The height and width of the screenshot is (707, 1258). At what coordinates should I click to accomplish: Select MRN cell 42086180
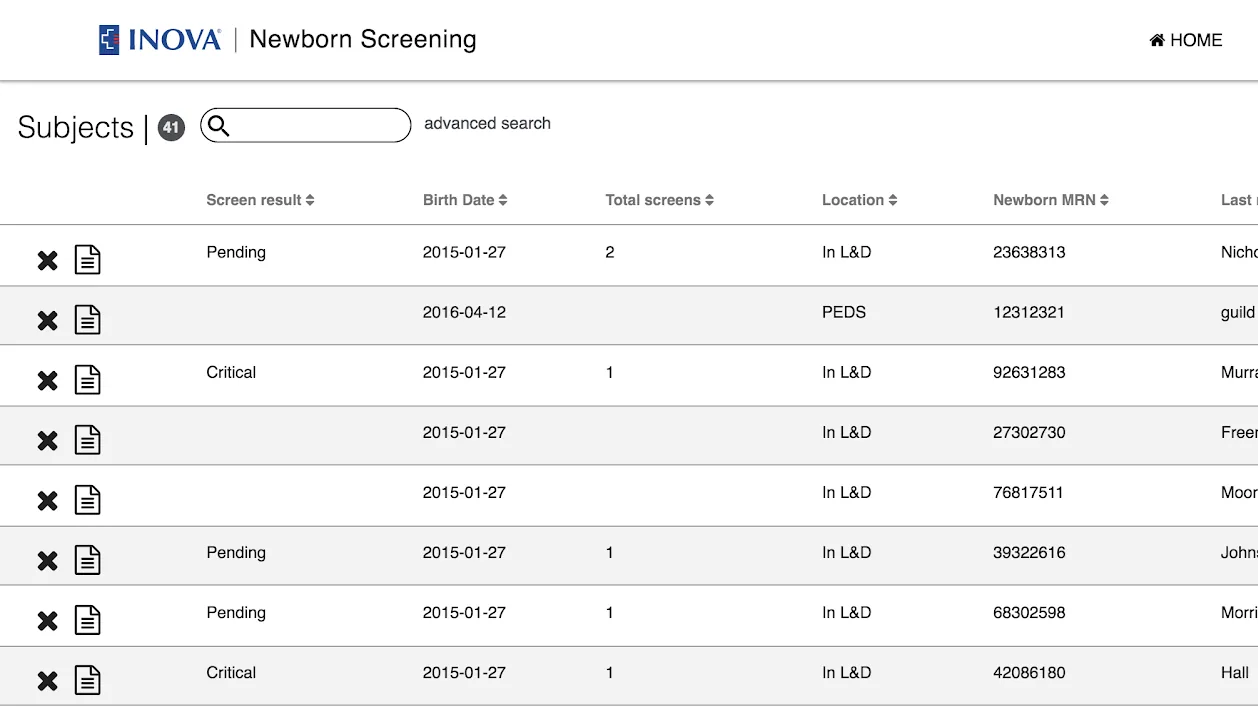coord(1029,672)
